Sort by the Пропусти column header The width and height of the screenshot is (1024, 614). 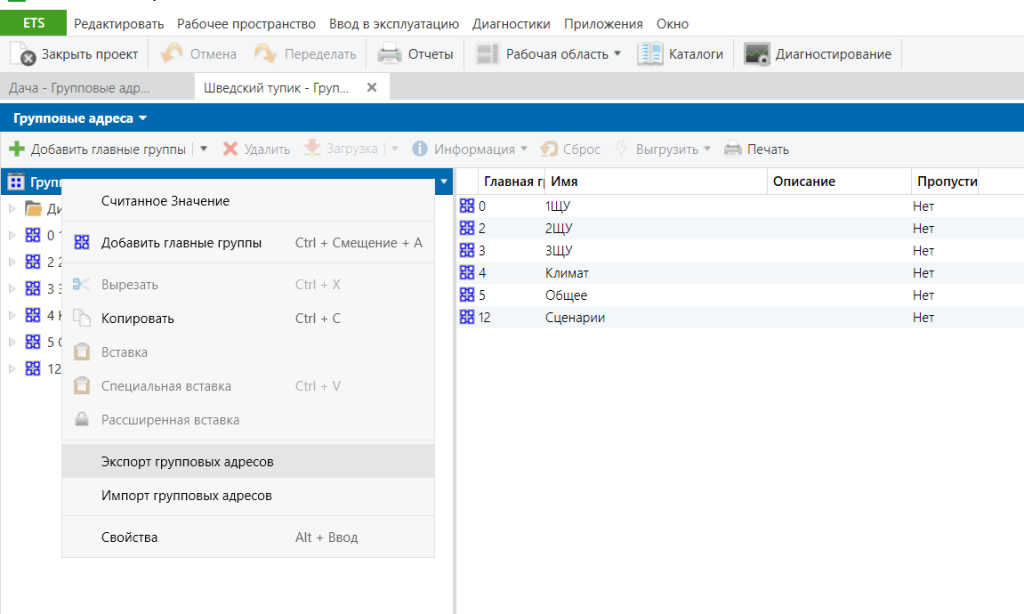pyautogui.click(x=945, y=181)
